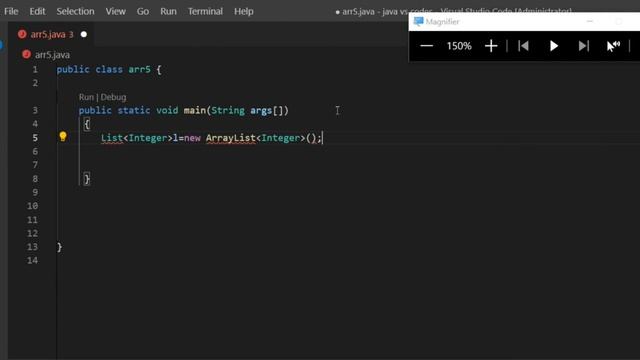Viewport: 640px width, 360px height.
Task: Open the Help menu
Action: click(x=244, y=11)
